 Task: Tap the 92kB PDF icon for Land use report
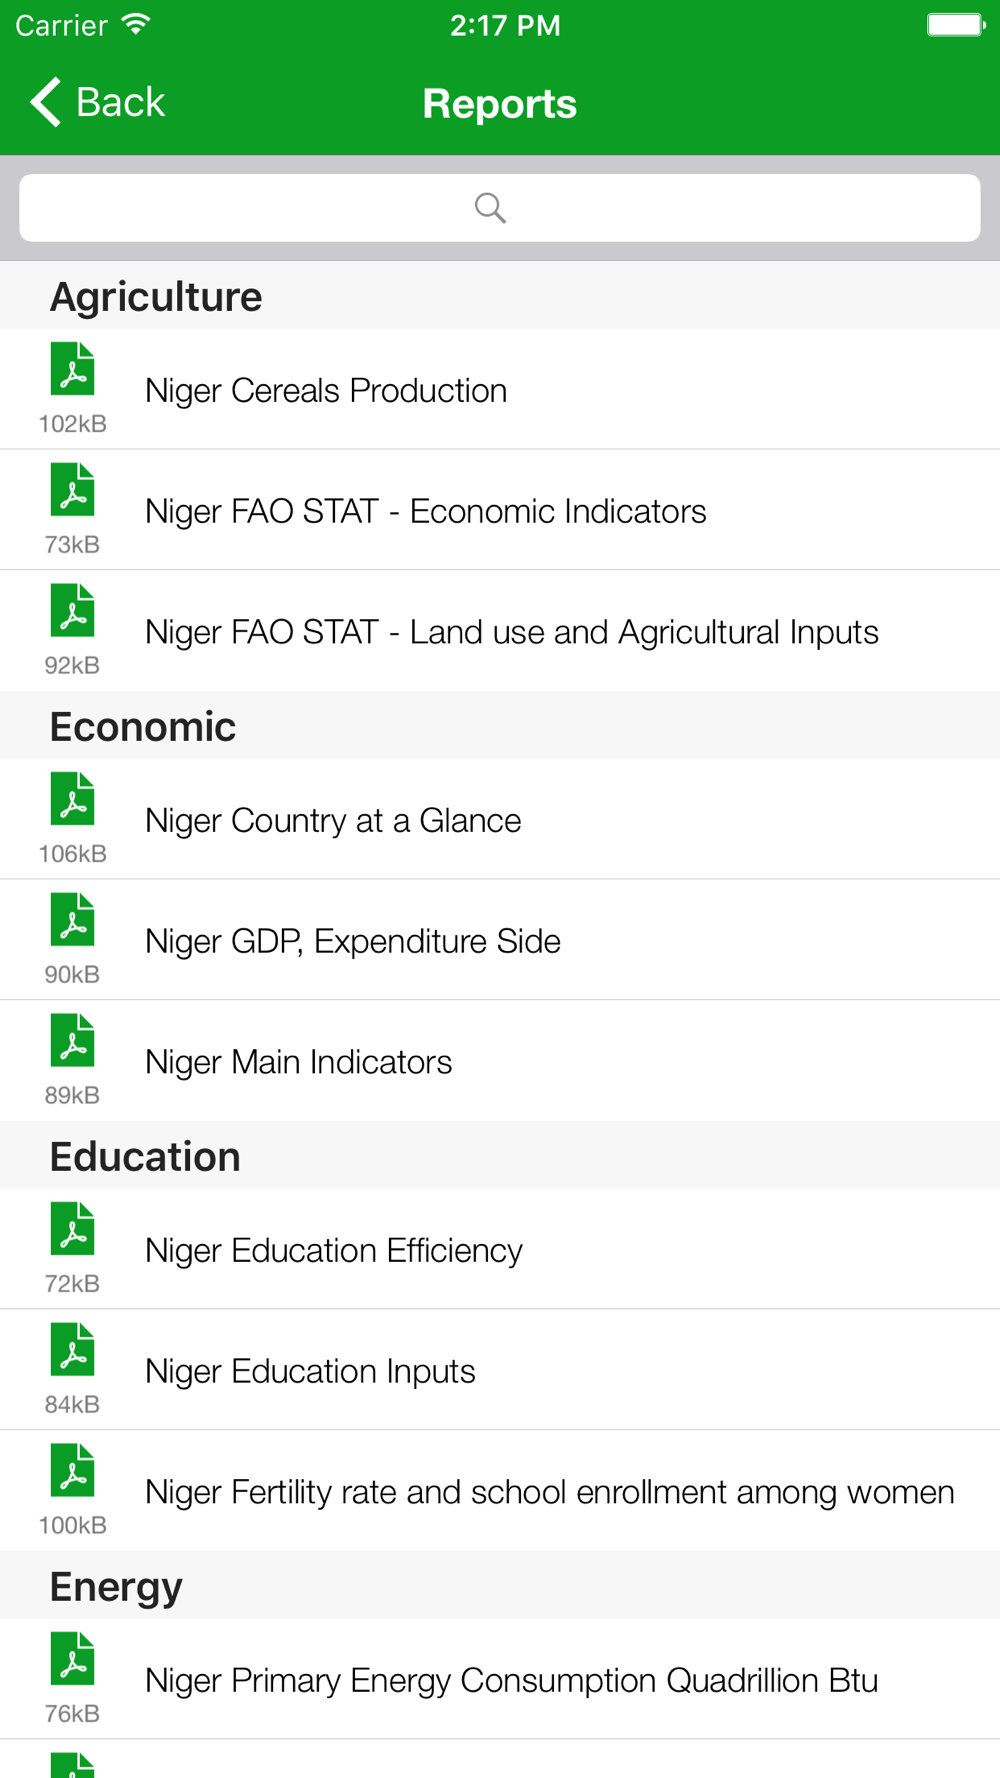coord(73,611)
